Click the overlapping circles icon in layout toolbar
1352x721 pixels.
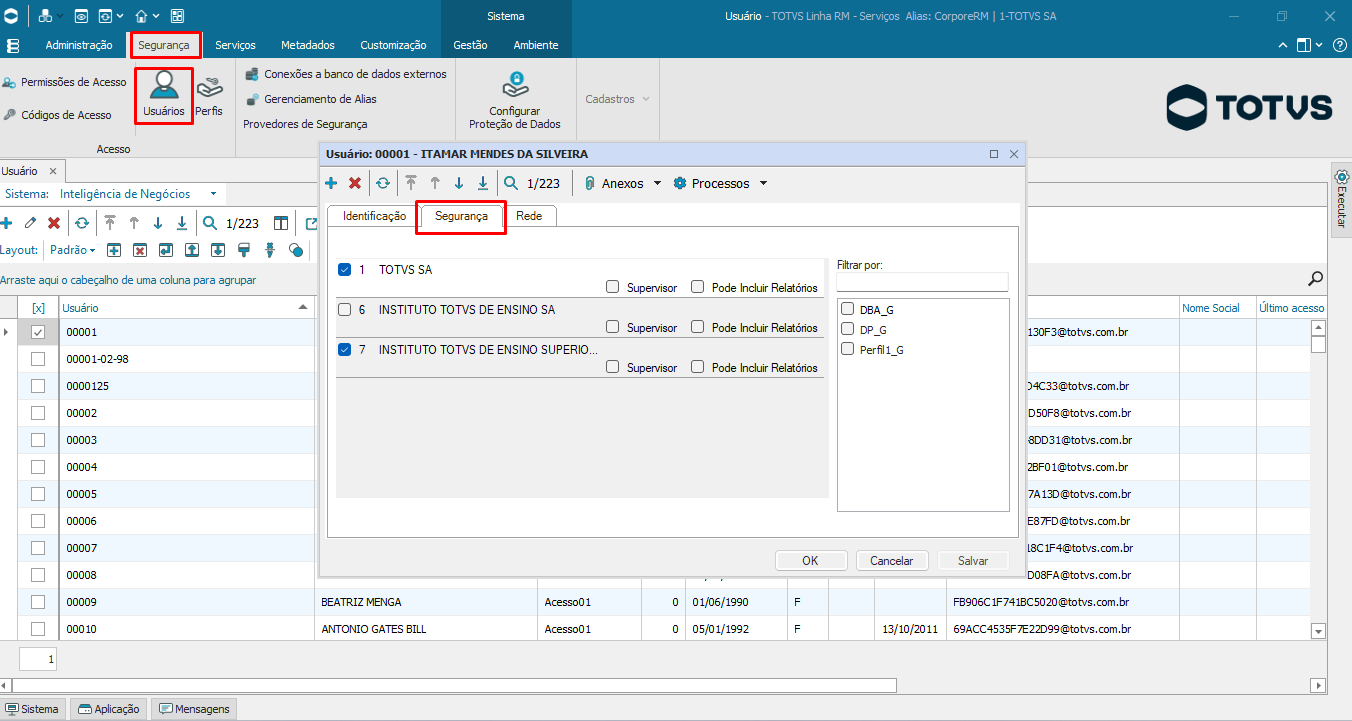(x=296, y=250)
